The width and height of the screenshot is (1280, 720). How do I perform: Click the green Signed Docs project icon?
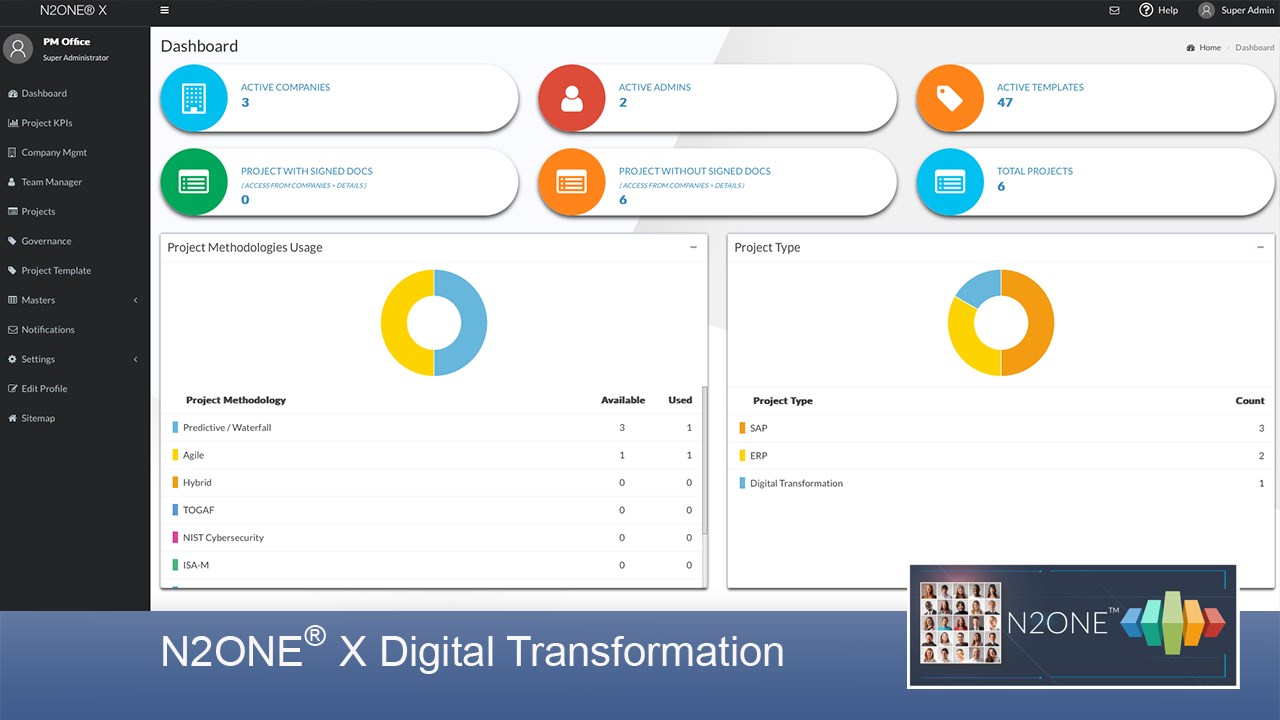pos(194,182)
